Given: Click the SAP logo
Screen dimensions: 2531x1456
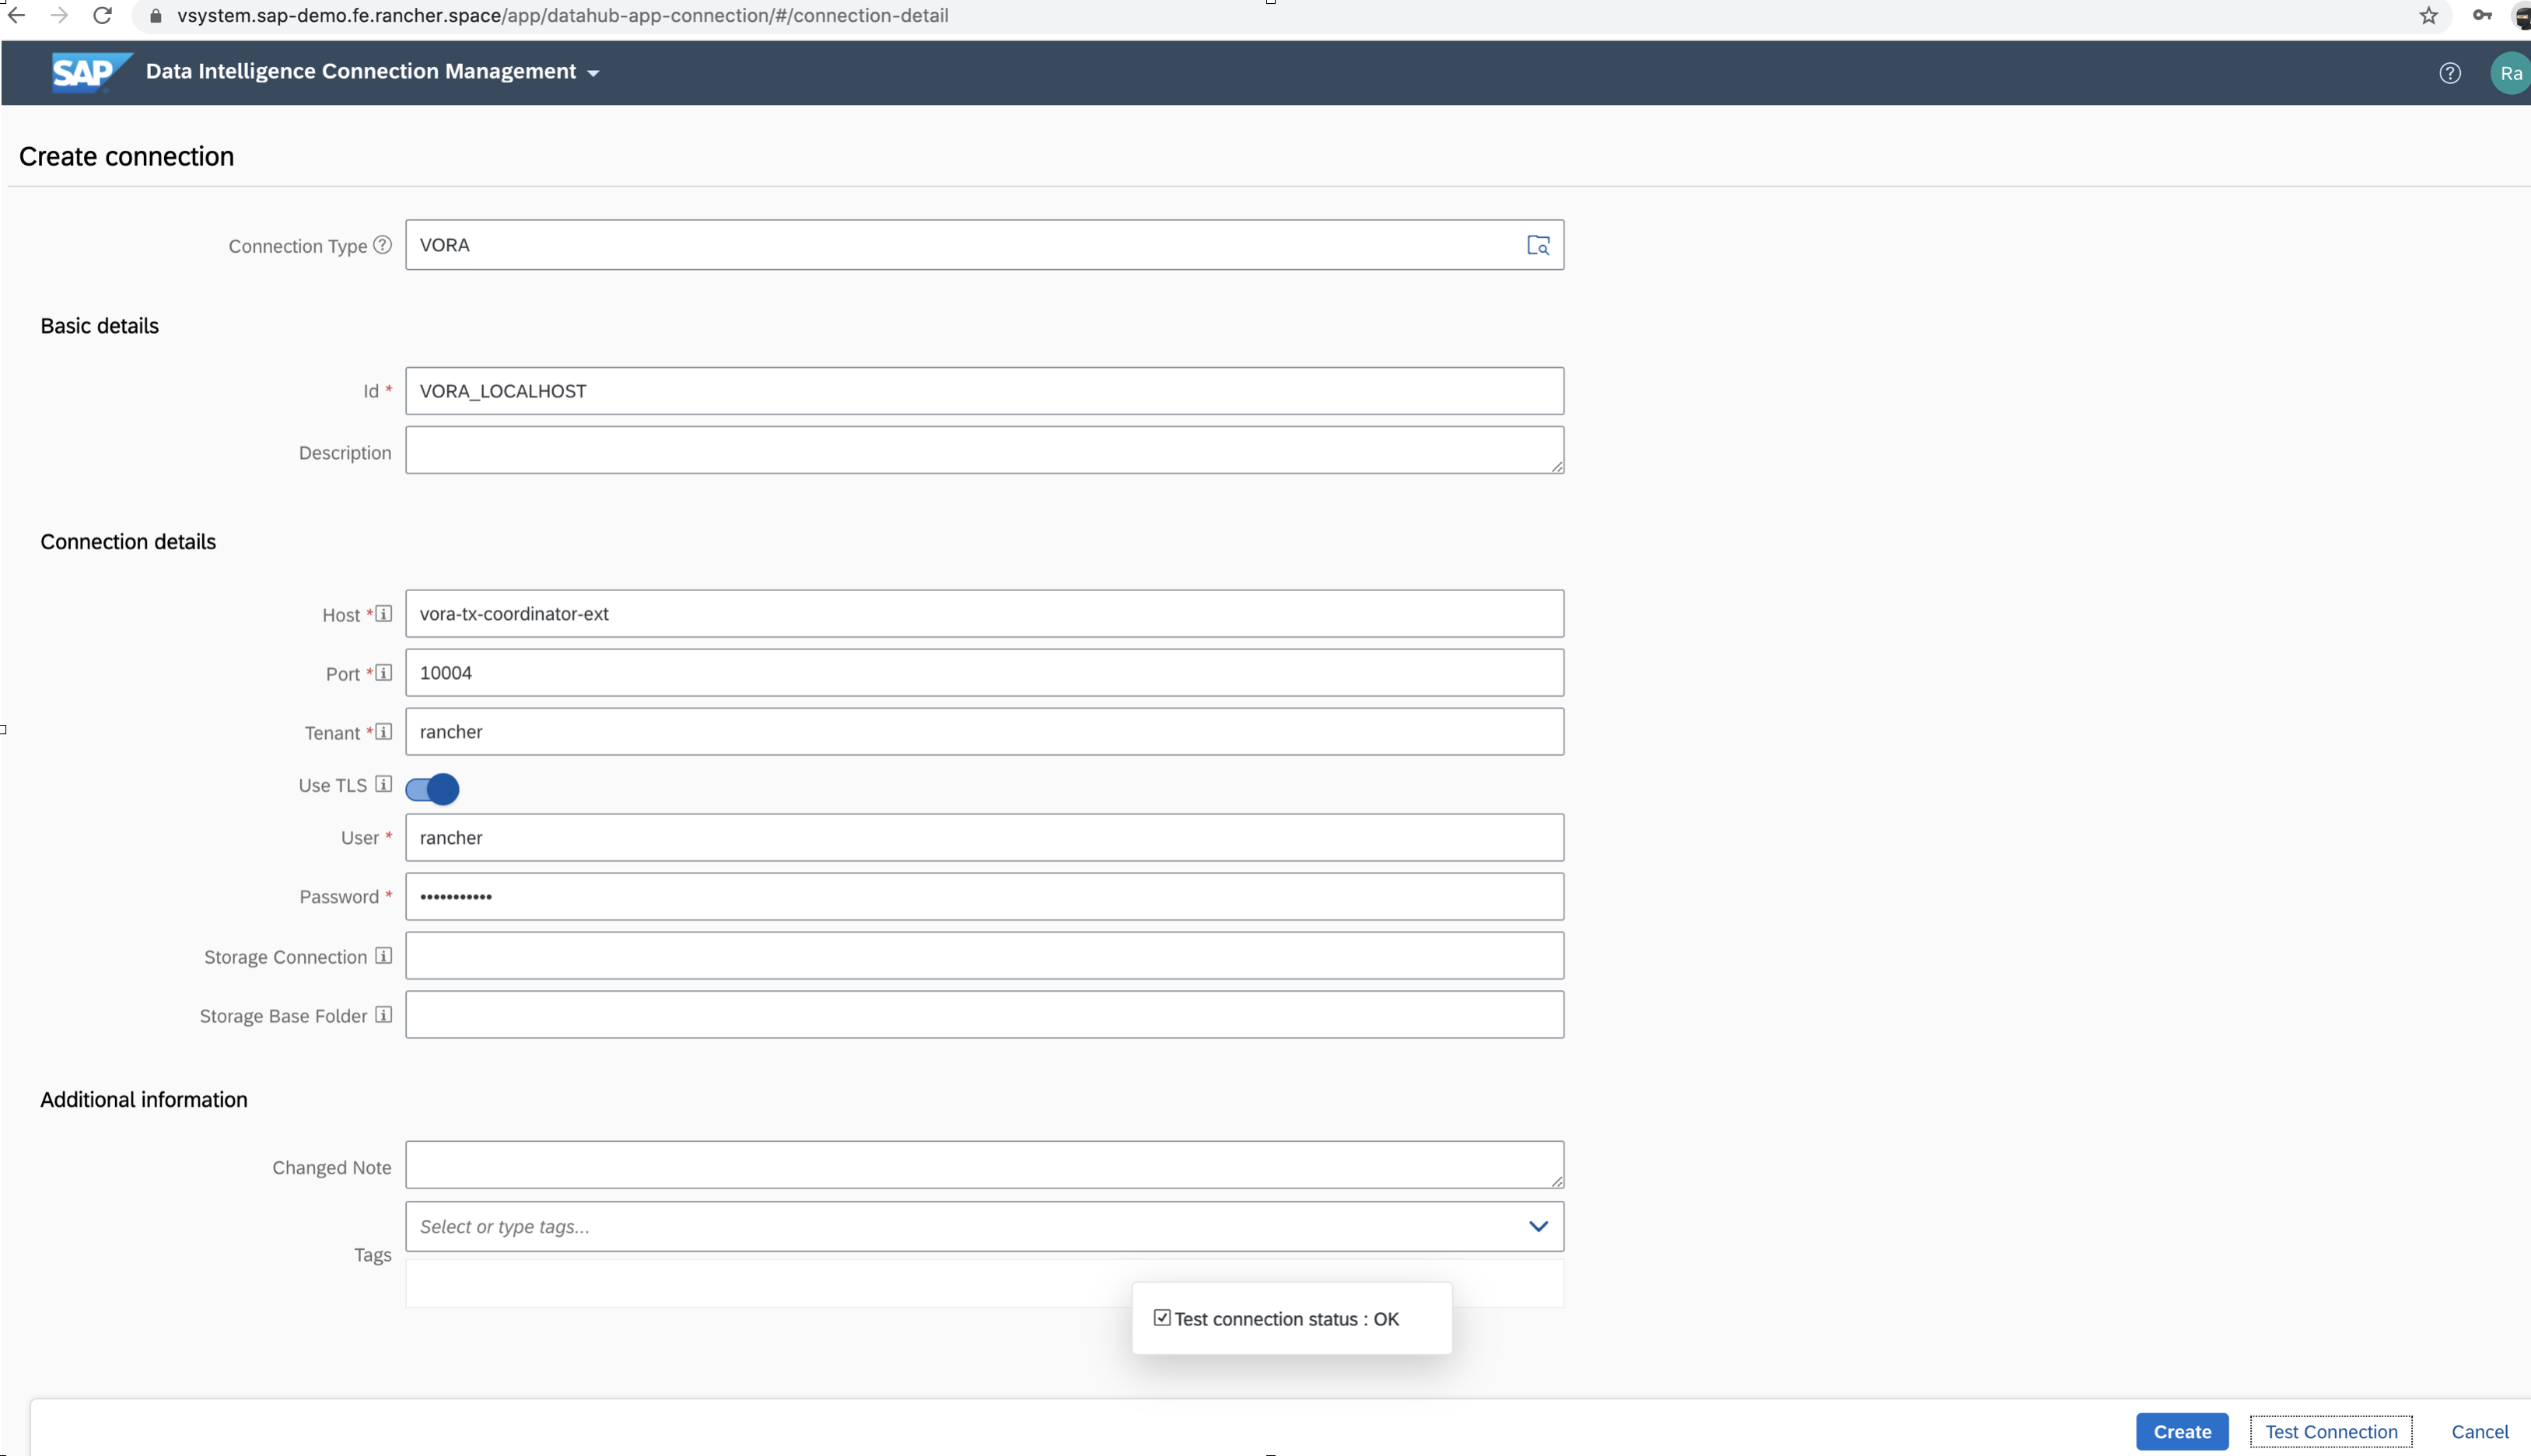Looking at the screenshot, I should click(x=89, y=72).
